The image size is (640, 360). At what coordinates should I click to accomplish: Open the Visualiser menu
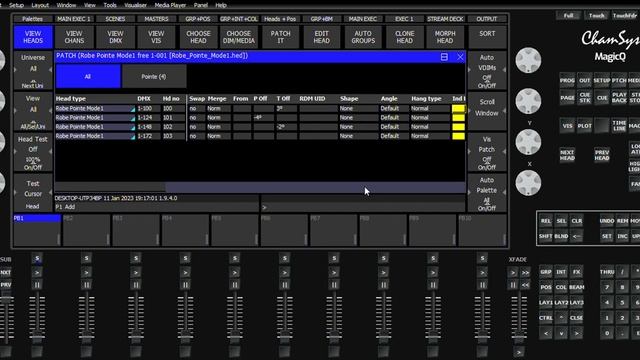[135, 5]
